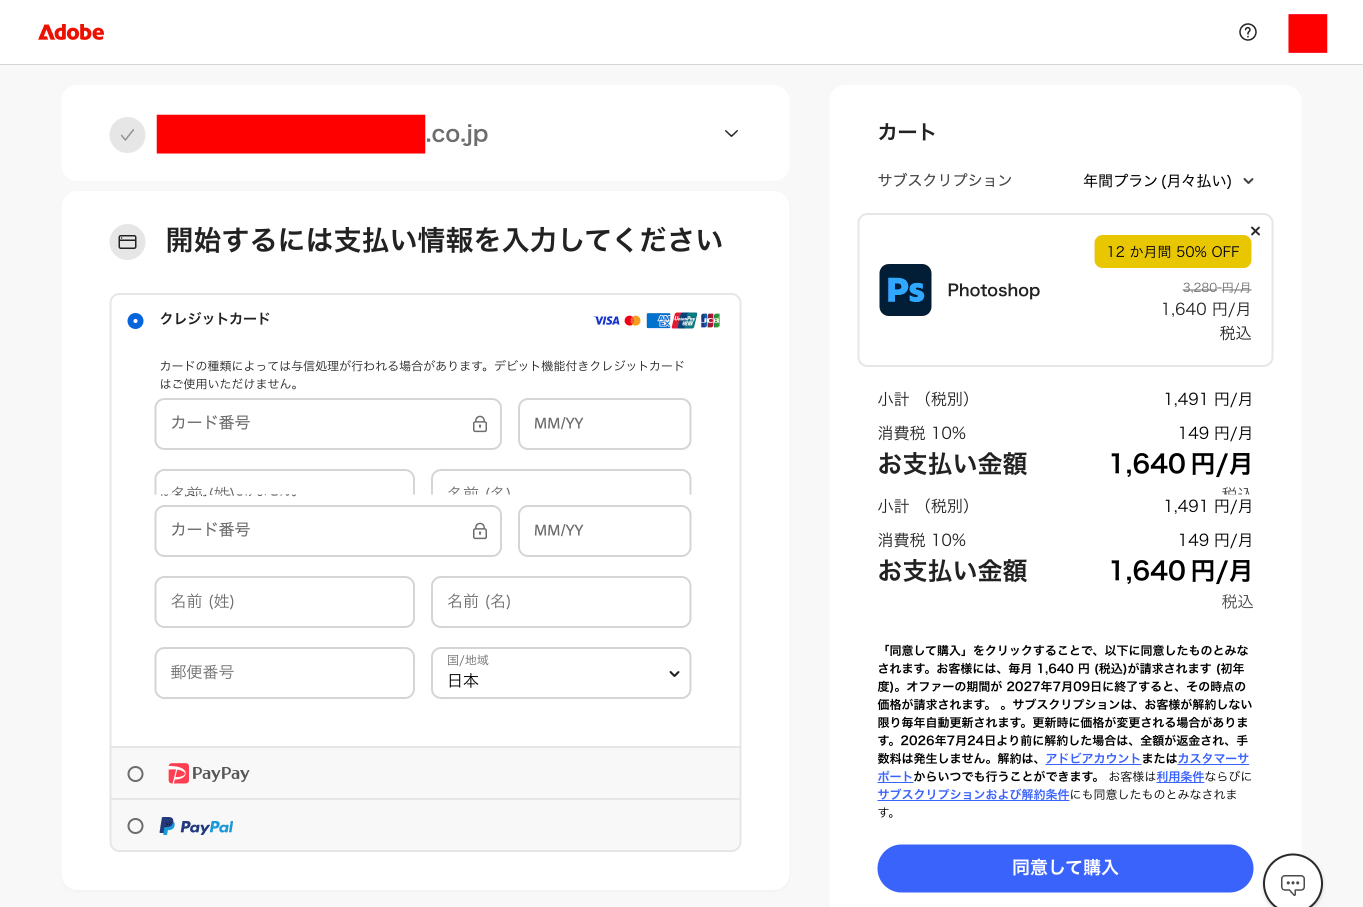1363x907 pixels.
Task: Click the 12 か月間 50% OFF badge
Action: (1173, 252)
